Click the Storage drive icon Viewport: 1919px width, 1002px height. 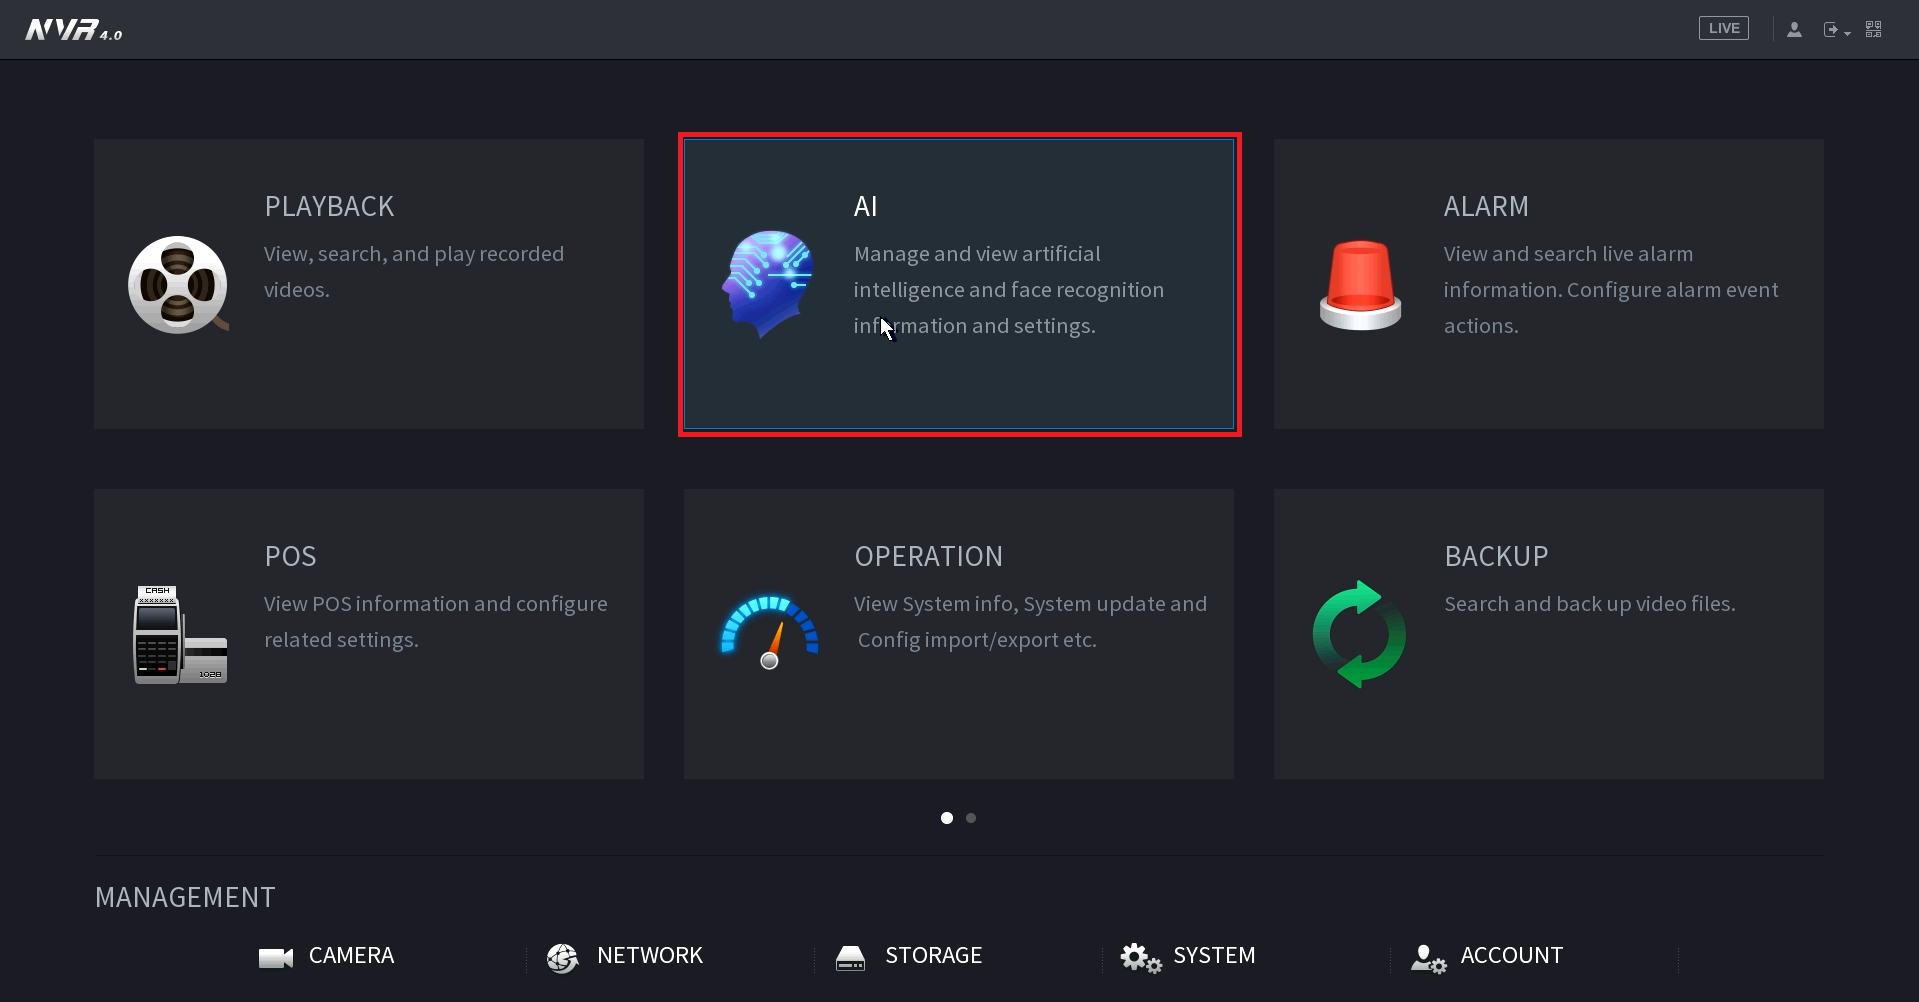tap(850, 958)
